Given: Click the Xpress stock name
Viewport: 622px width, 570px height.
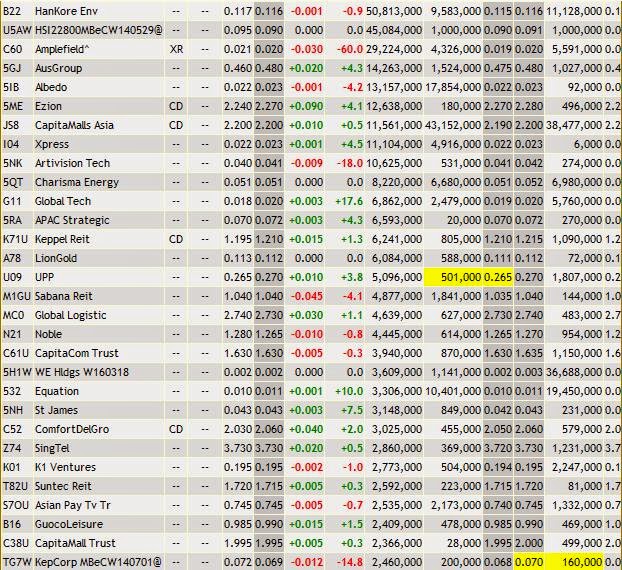Looking at the screenshot, I should coord(52,144).
